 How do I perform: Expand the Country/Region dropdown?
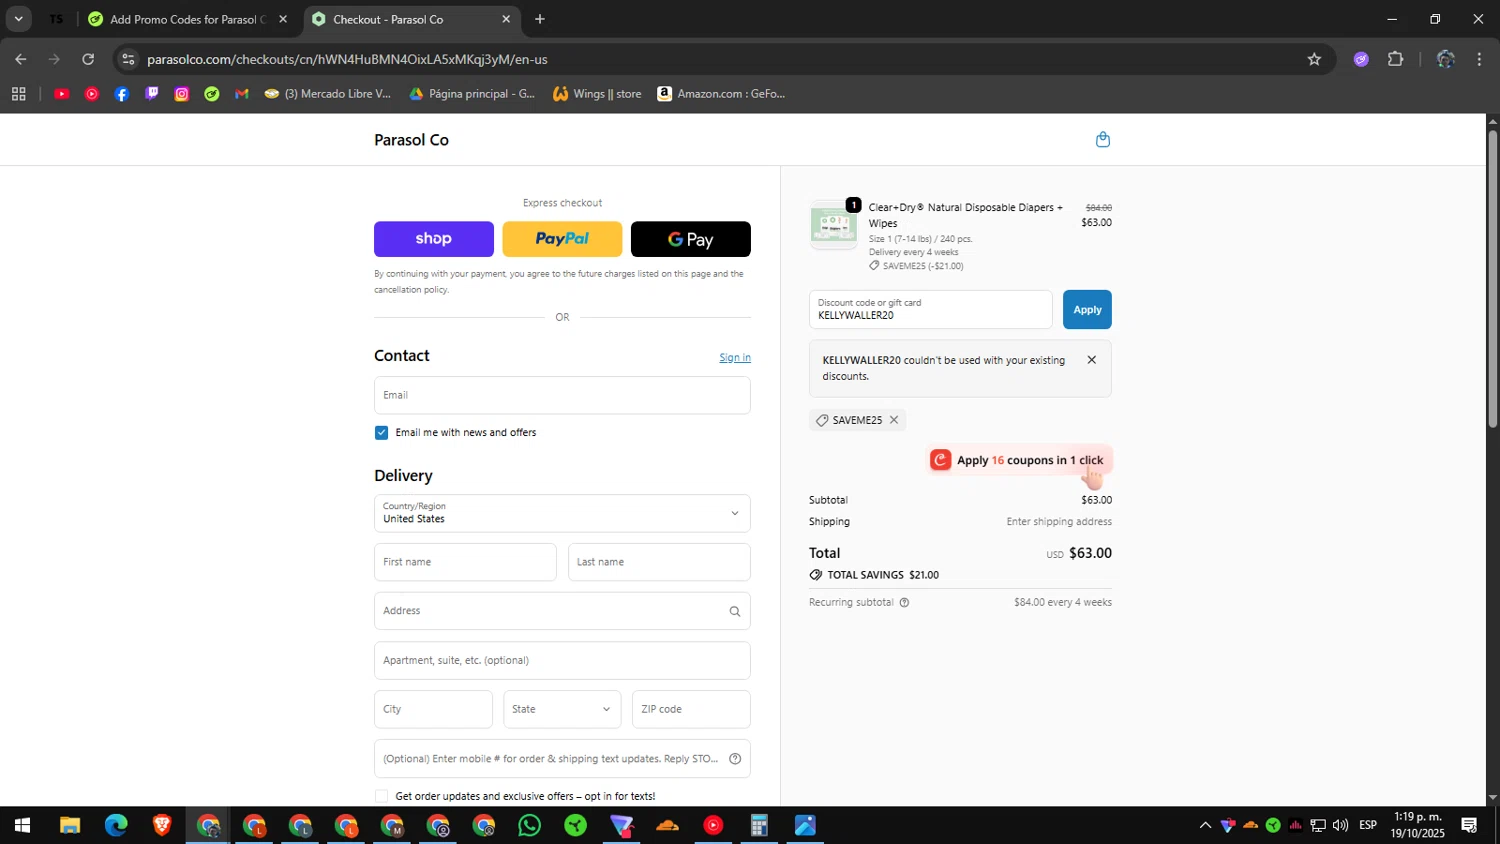click(562, 513)
